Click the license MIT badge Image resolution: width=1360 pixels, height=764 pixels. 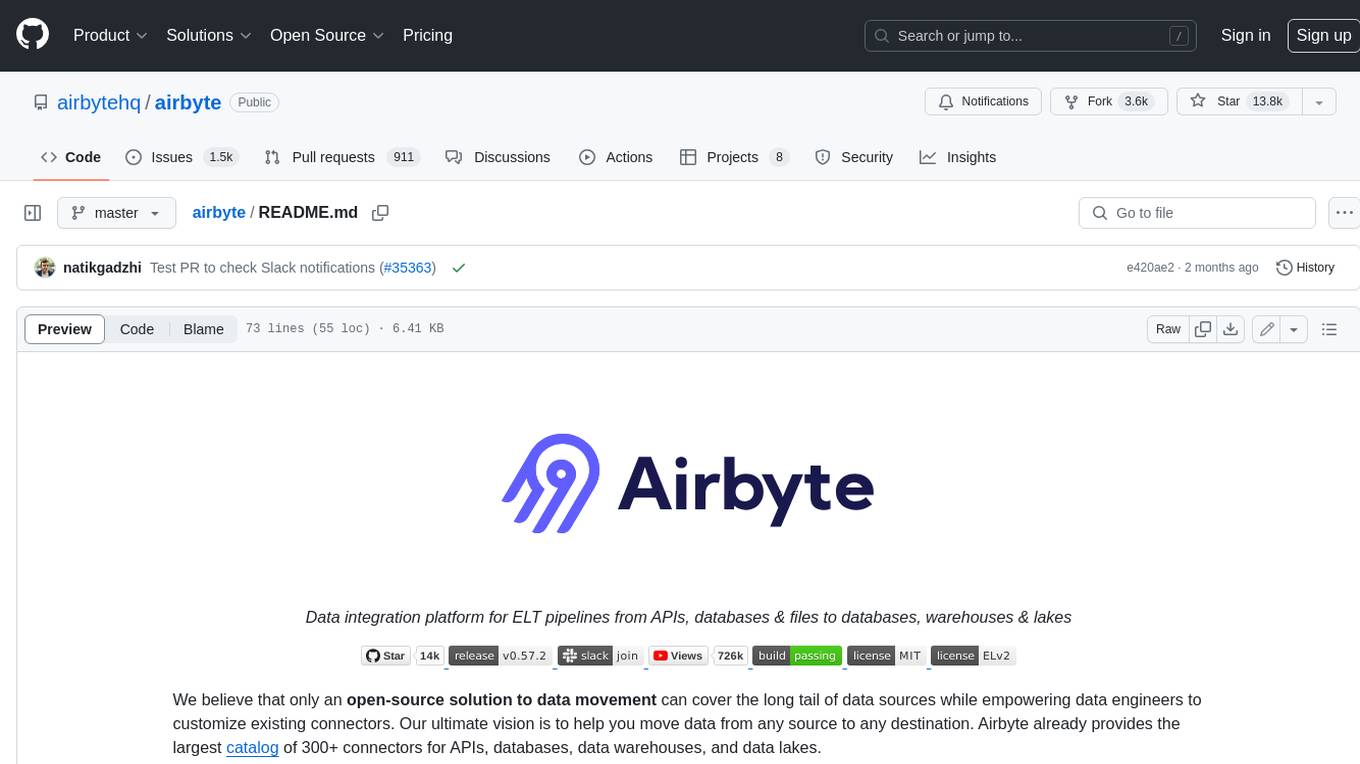(886, 656)
